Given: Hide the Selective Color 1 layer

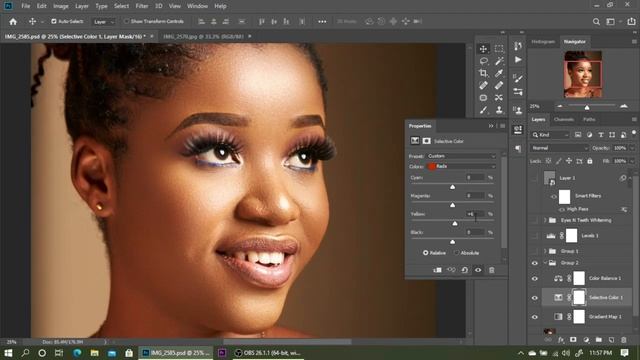Looking at the screenshot, I should click(535, 298).
